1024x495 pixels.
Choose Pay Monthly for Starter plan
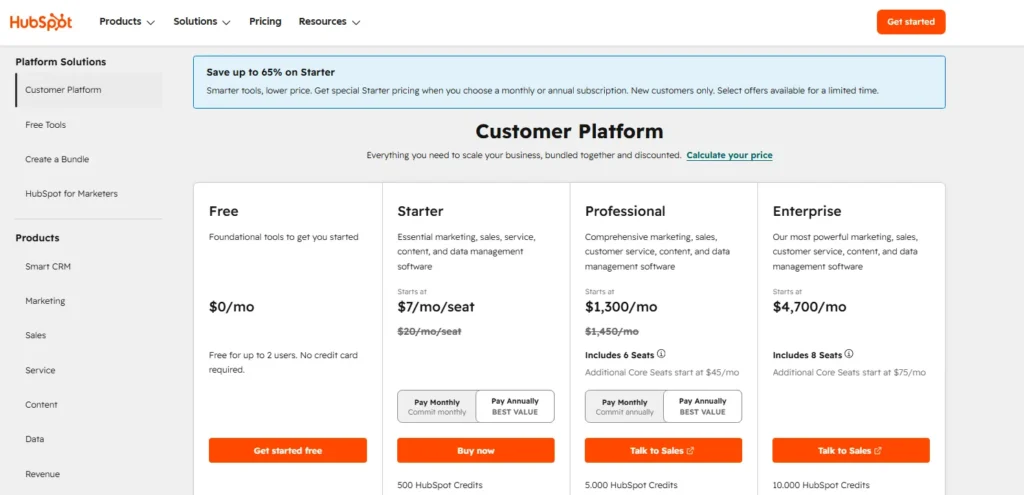coord(437,407)
